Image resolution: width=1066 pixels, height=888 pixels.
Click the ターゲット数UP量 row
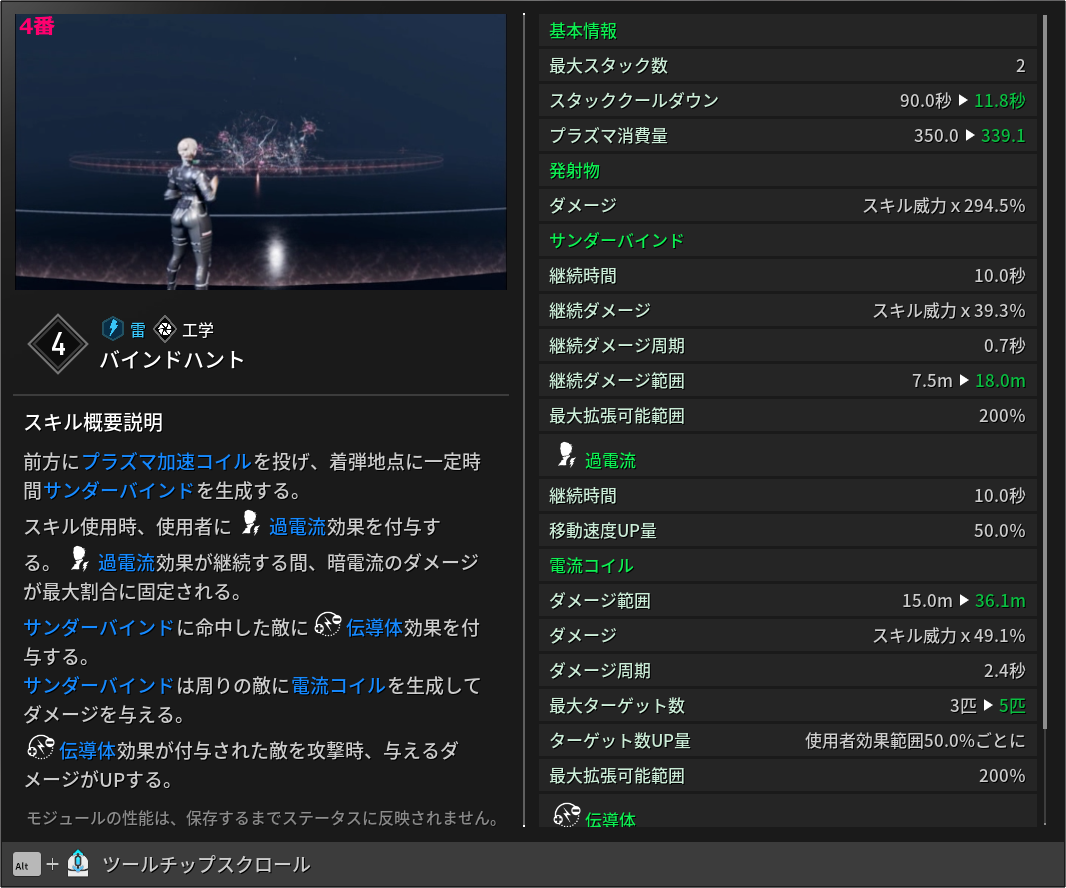[x=788, y=740]
